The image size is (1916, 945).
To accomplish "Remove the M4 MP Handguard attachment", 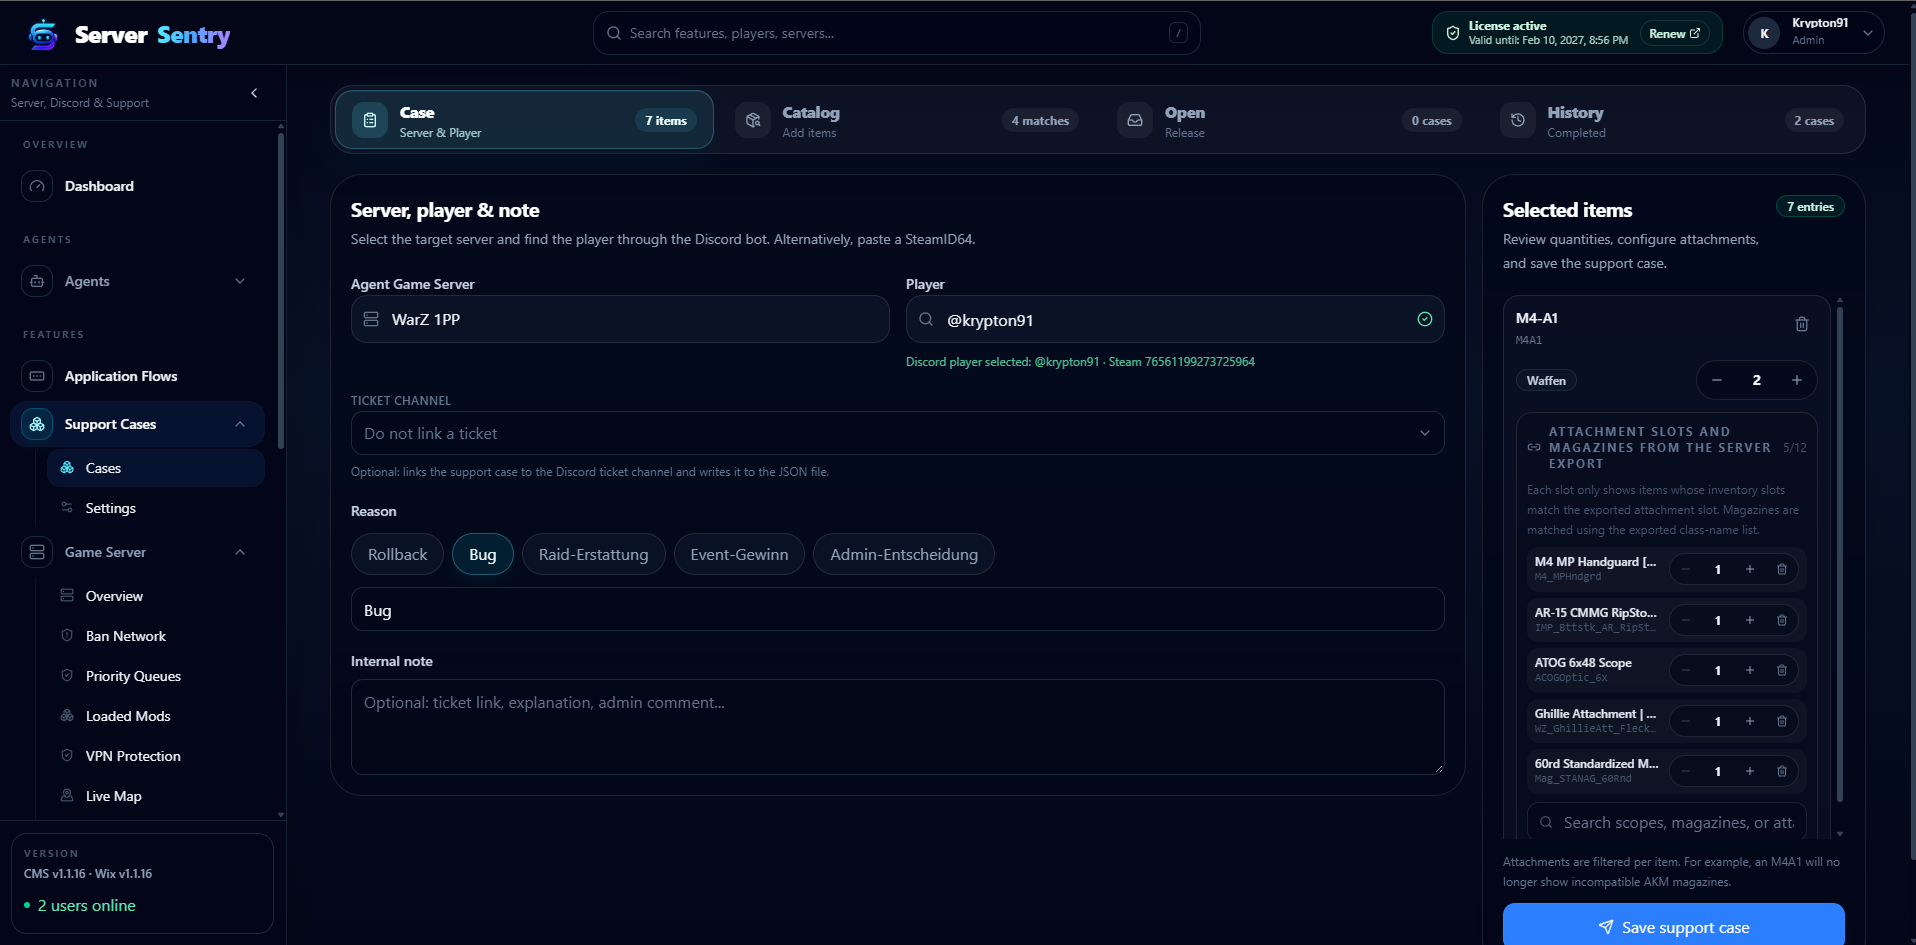I will [x=1782, y=569].
